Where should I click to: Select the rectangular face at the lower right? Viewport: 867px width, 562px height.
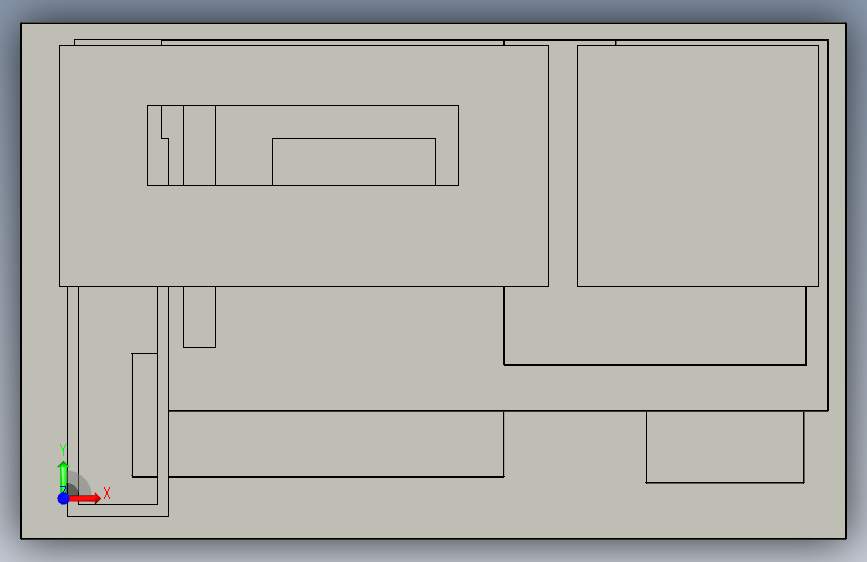(x=725, y=447)
